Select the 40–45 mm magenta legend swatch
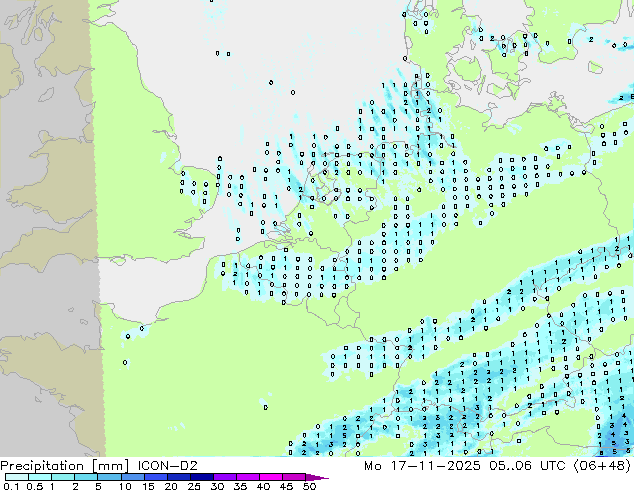The image size is (634, 490). [x=271, y=477]
